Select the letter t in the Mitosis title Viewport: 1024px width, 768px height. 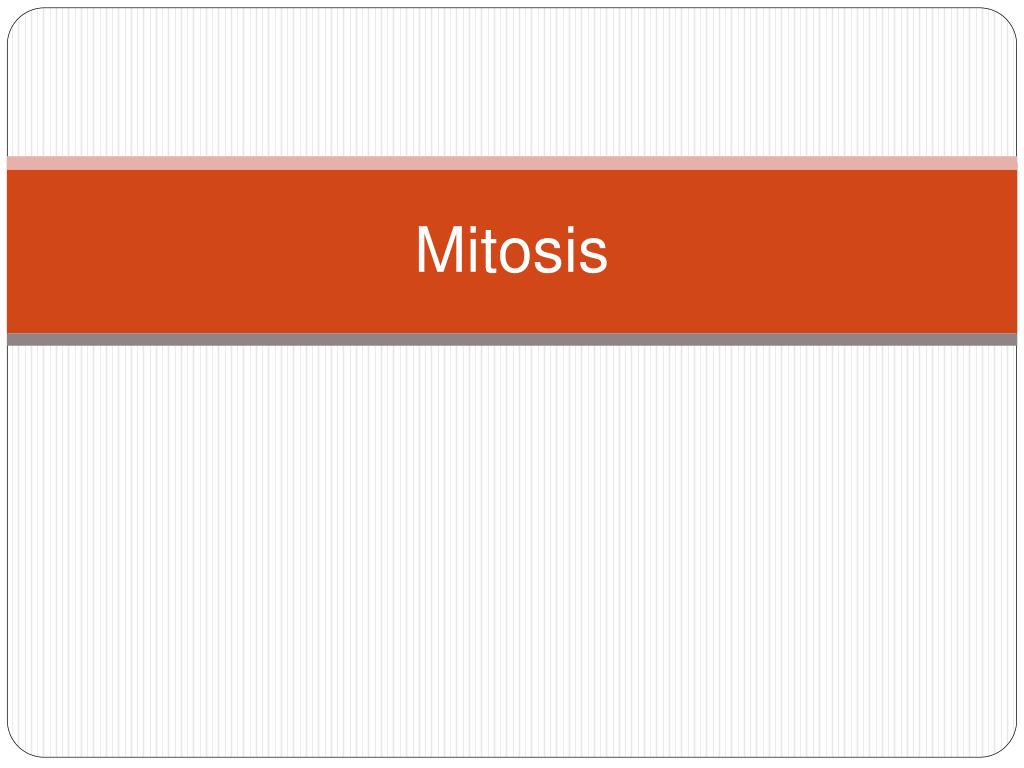pyautogui.click(x=486, y=251)
